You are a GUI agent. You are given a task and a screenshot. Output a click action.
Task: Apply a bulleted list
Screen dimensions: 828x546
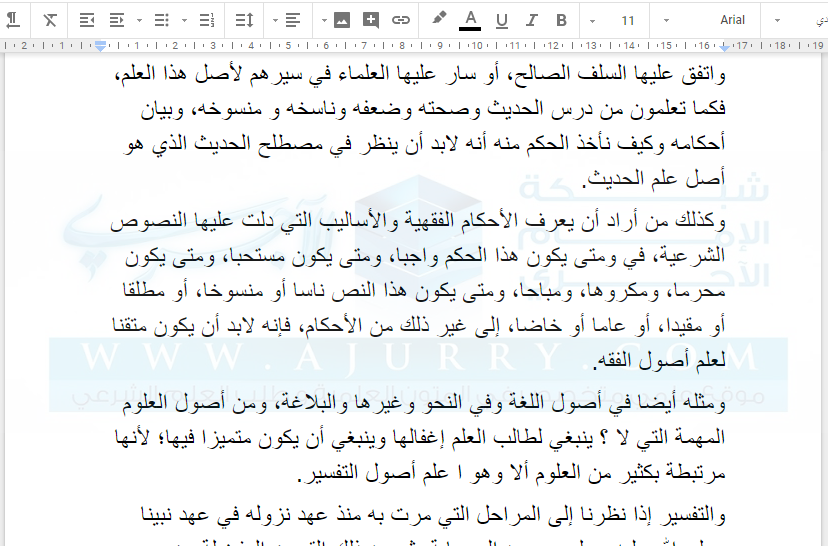[x=162, y=20]
